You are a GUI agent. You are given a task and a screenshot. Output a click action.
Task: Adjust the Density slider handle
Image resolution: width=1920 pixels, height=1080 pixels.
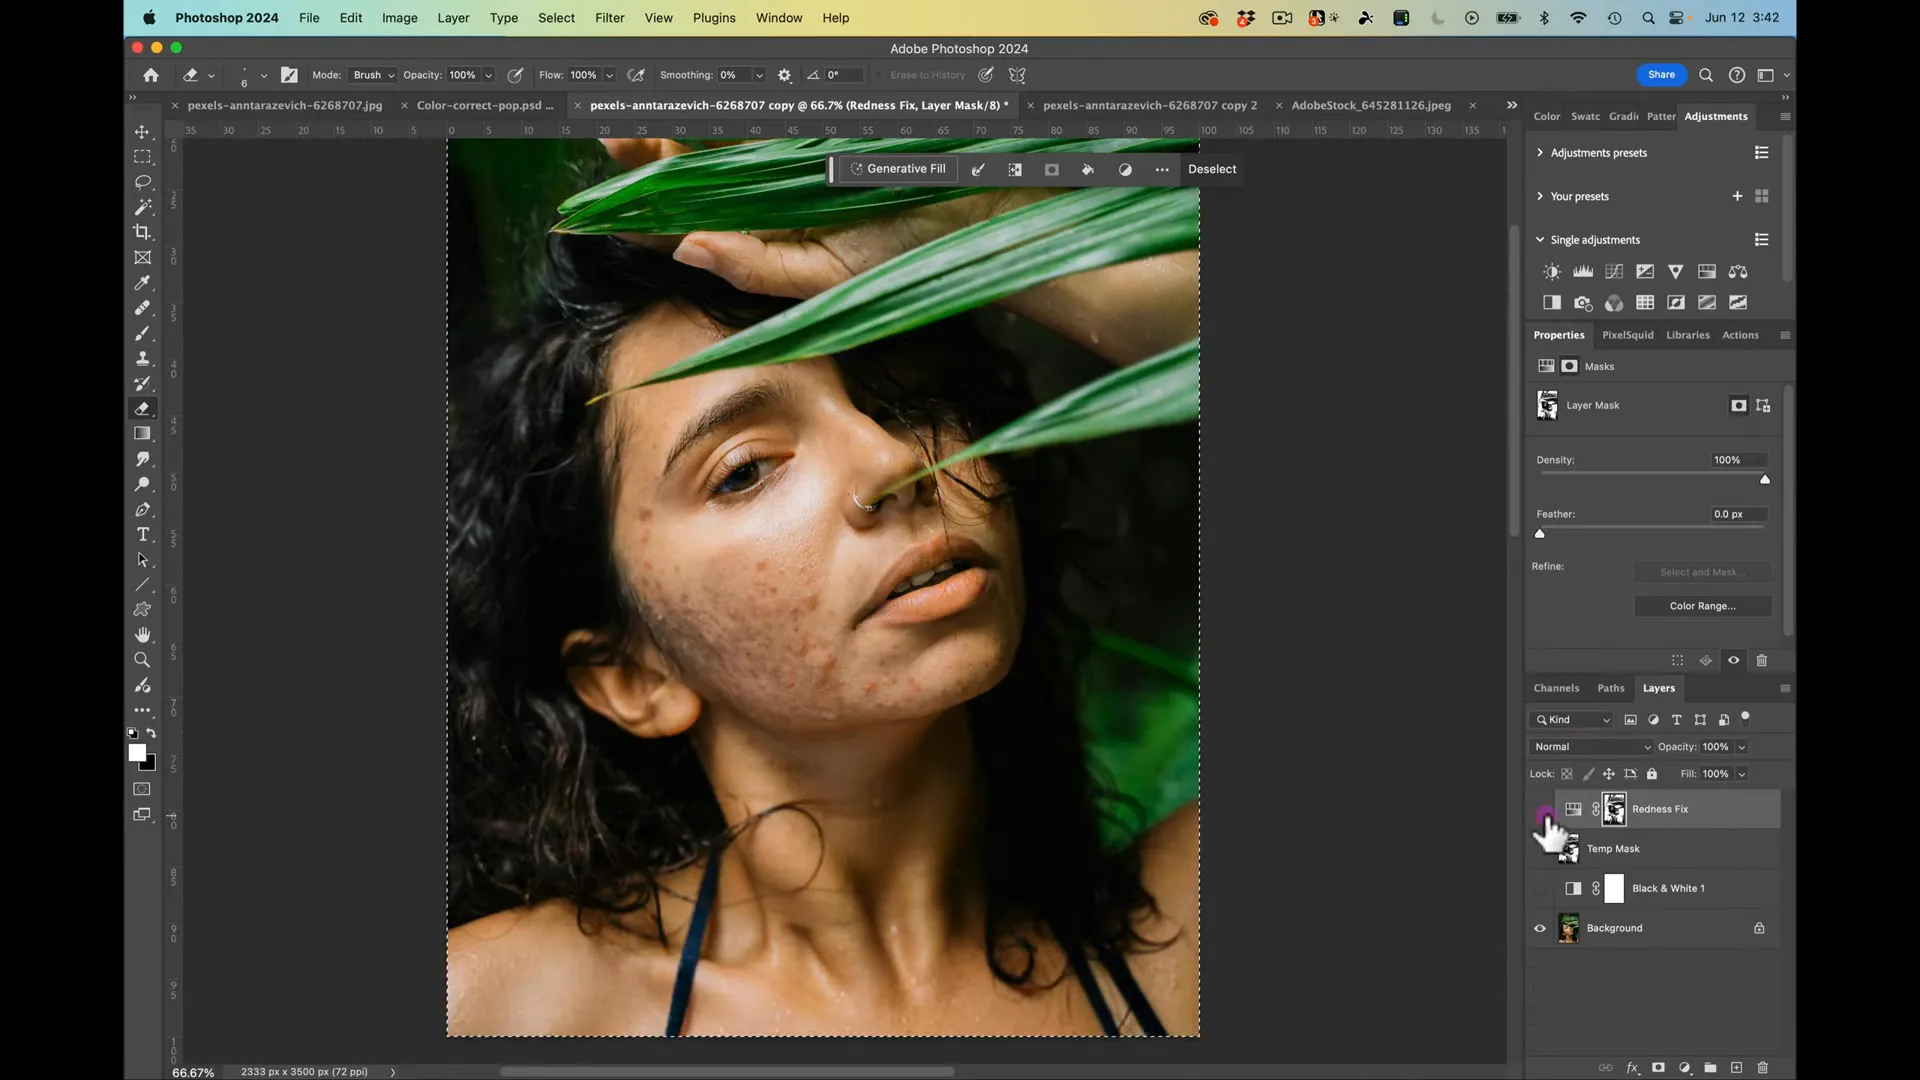point(1765,480)
